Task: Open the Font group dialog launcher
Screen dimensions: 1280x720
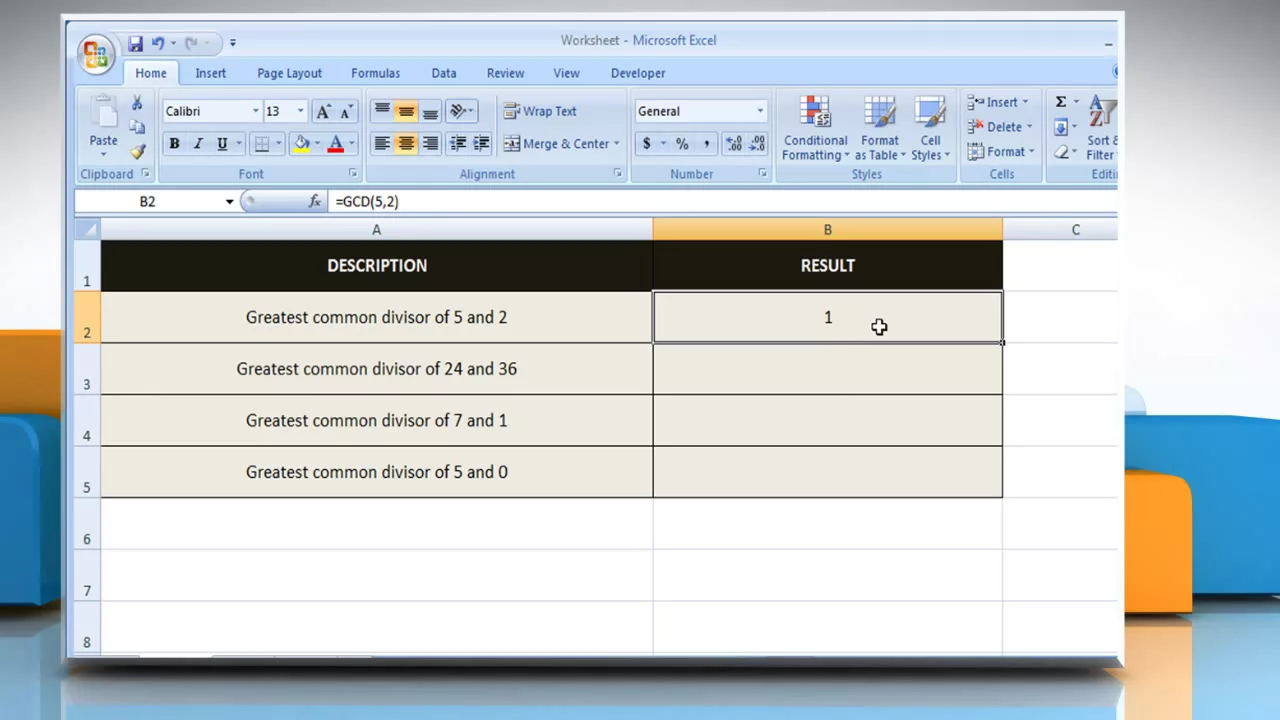Action: tap(353, 174)
